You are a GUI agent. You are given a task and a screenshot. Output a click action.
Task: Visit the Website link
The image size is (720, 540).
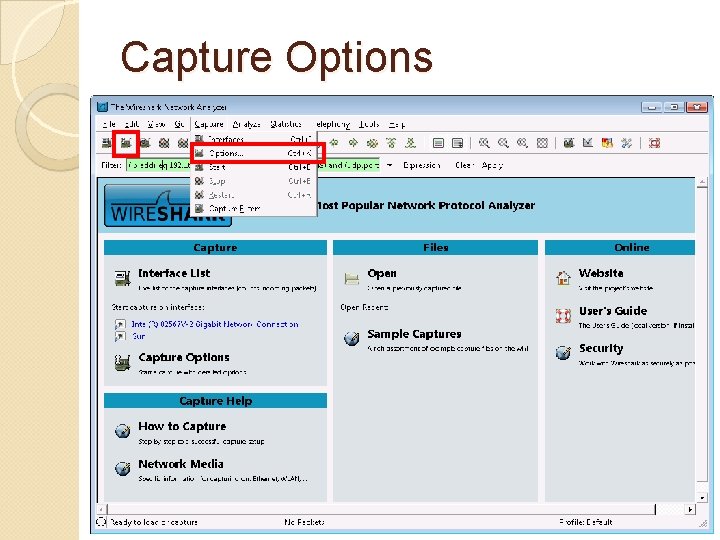pyautogui.click(x=601, y=273)
